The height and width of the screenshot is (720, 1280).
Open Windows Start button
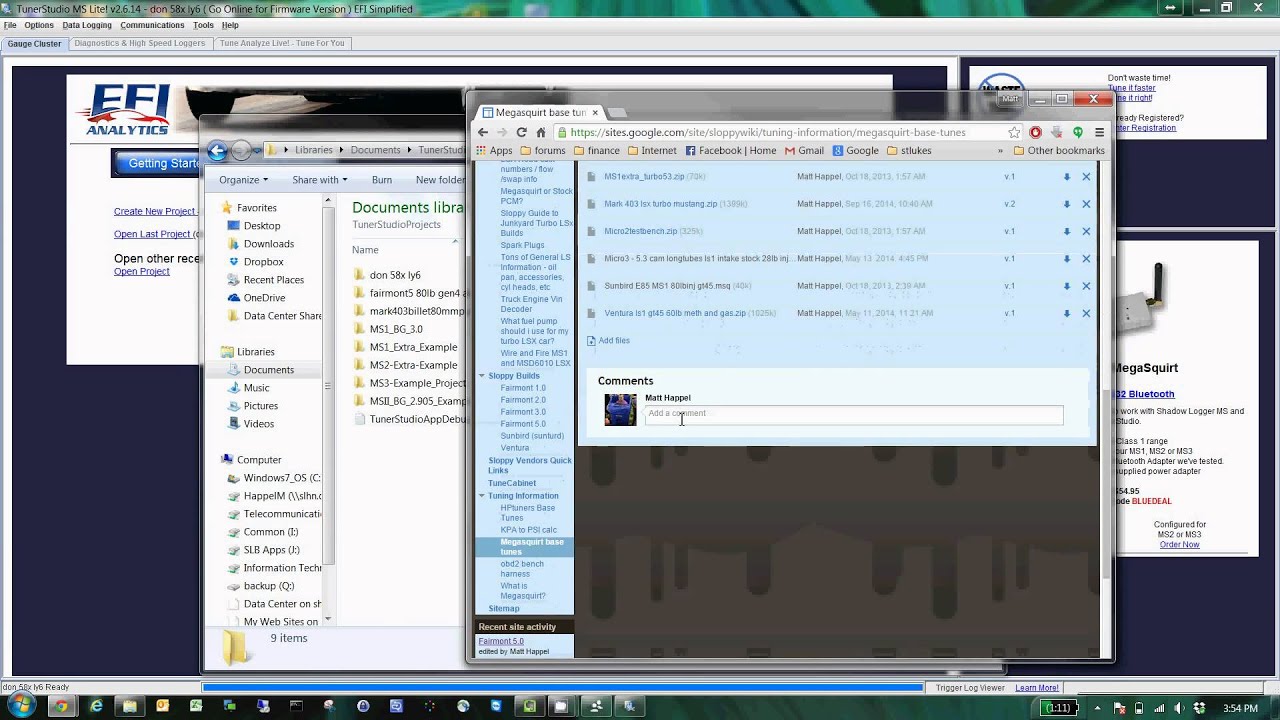tap(22, 706)
